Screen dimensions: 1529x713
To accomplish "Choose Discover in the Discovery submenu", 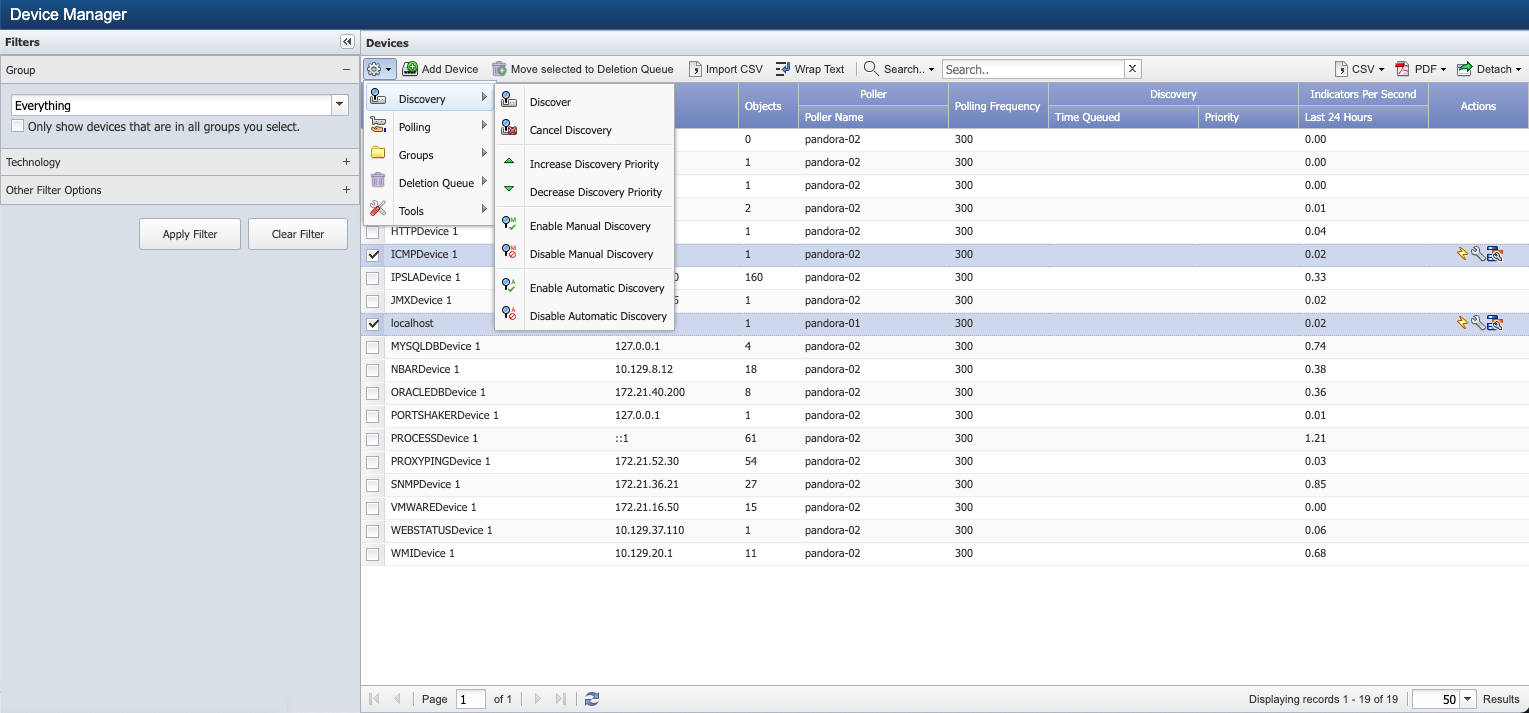I will pos(585,102).
